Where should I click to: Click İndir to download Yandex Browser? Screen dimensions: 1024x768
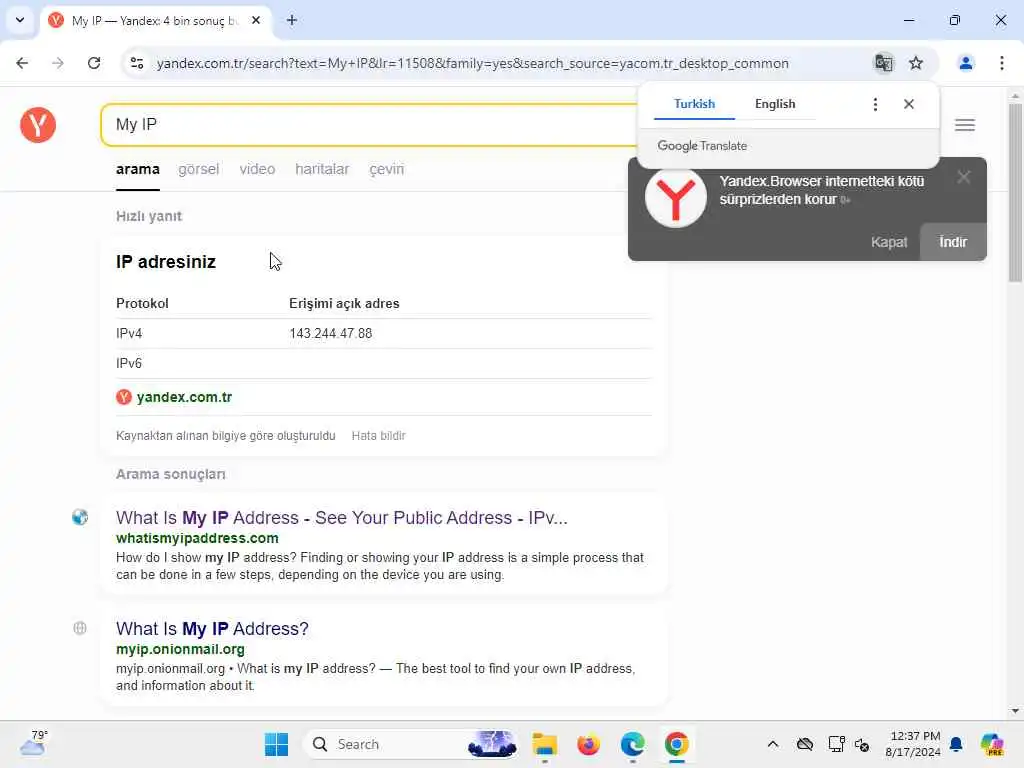pos(953,242)
